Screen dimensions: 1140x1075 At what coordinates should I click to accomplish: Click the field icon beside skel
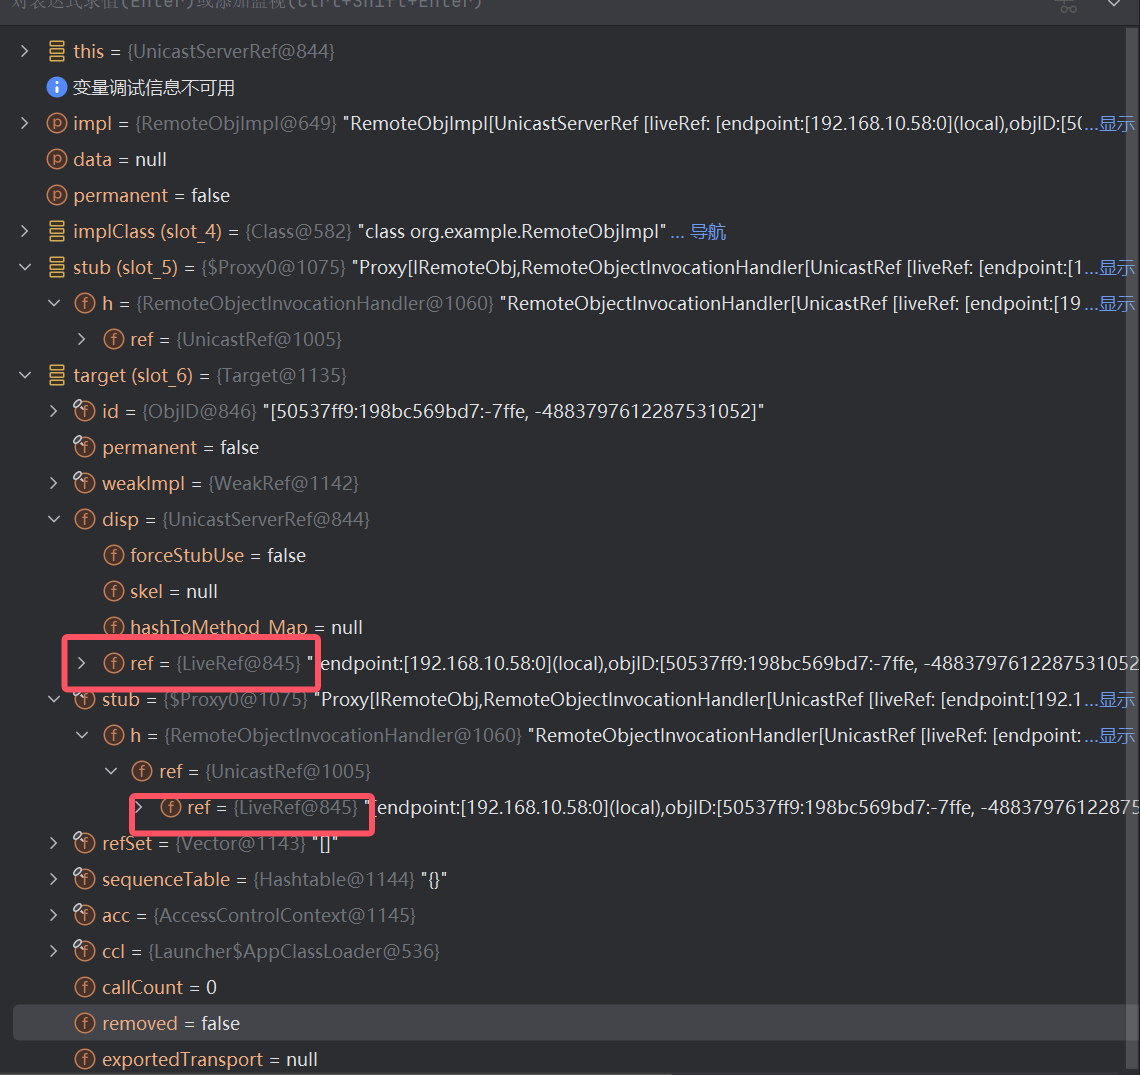pyautogui.click(x=114, y=592)
